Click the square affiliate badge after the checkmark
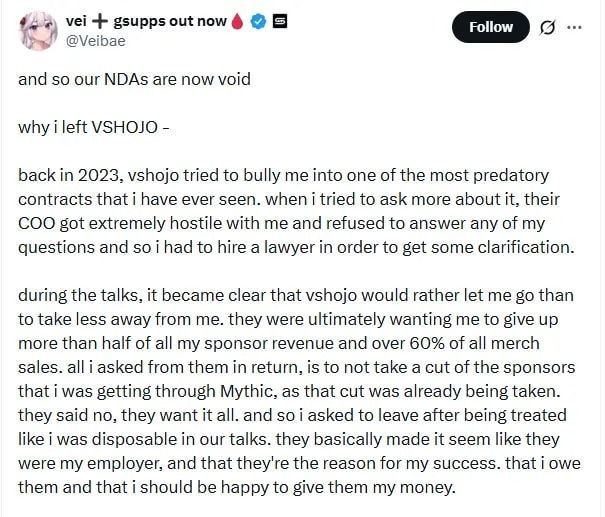 tap(280, 22)
